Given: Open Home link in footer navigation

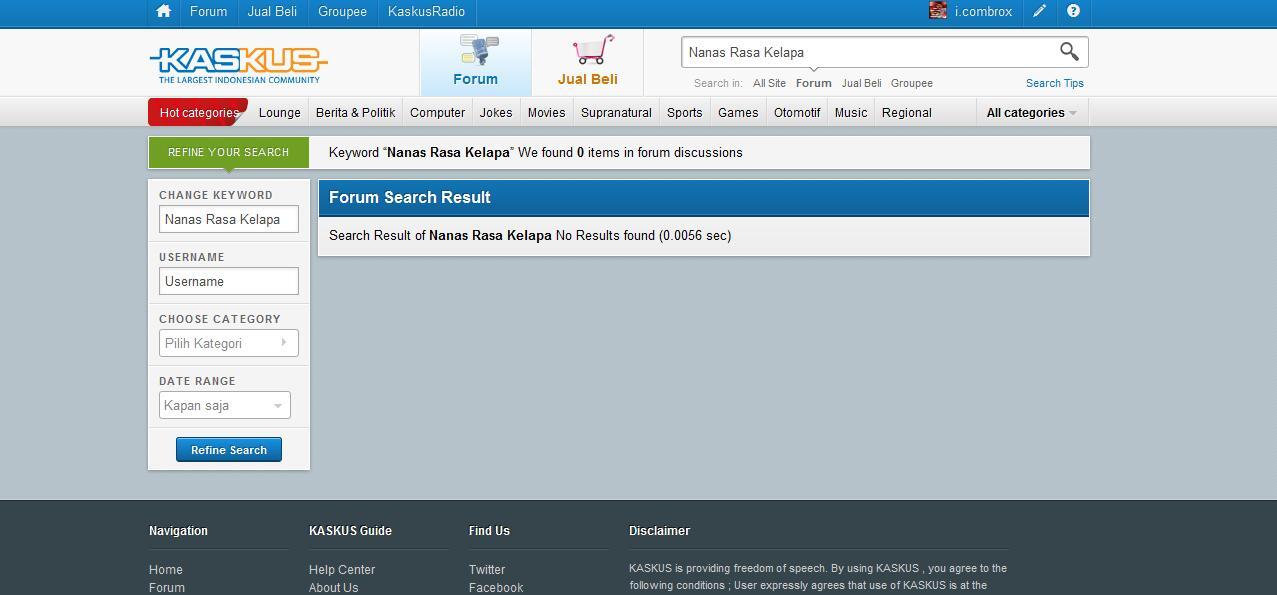Looking at the screenshot, I should (x=166, y=570).
